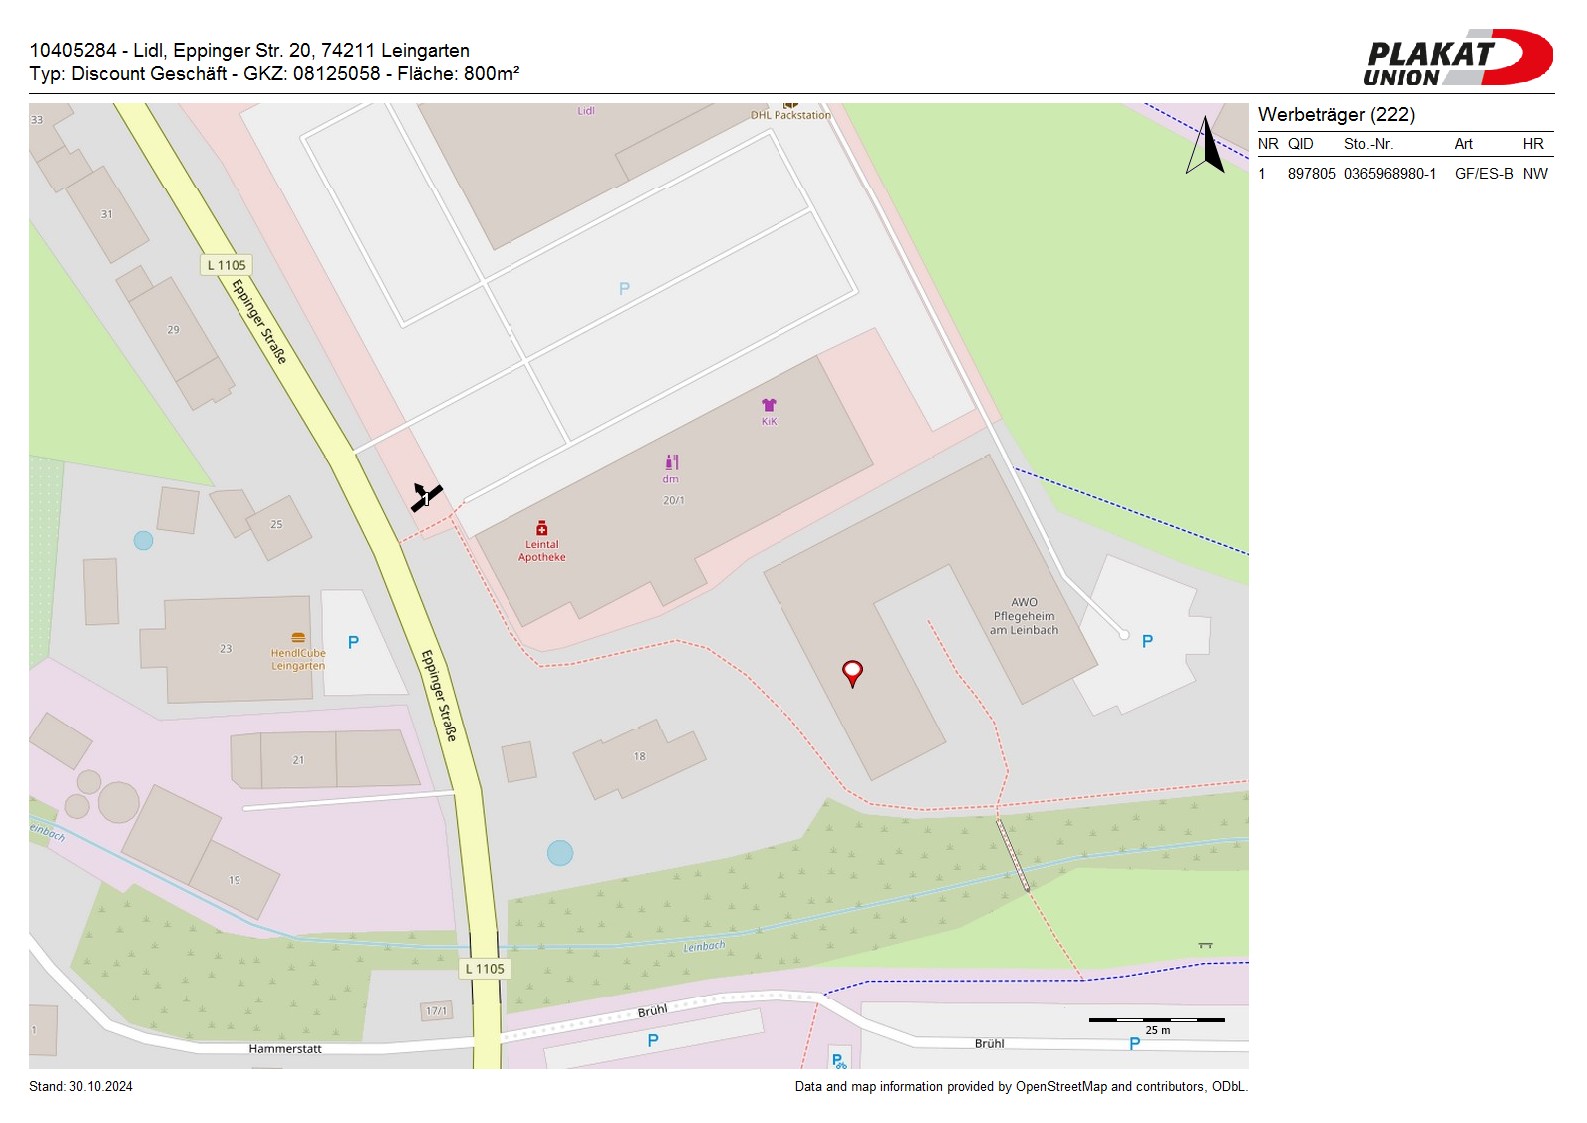Click the AWO Pflegeheim am Leinbach label
1587x1123 pixels.
click(x=1024, y=616)
